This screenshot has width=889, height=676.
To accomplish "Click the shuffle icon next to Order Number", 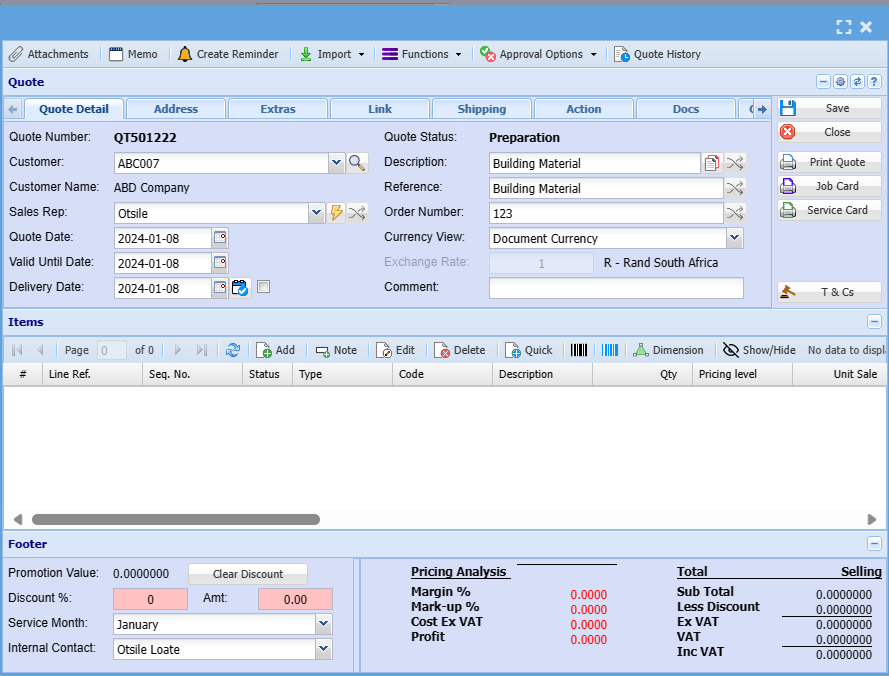I will click(735, 213).
